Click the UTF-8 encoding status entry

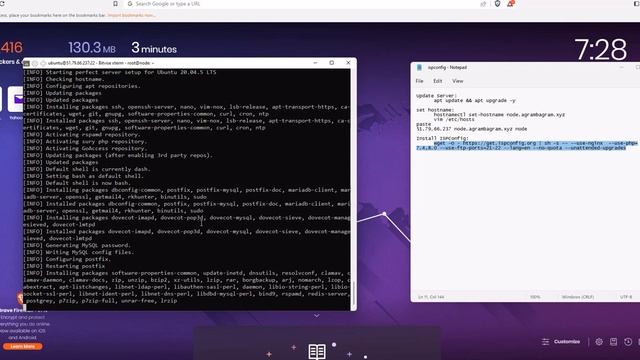pos(626,297)
